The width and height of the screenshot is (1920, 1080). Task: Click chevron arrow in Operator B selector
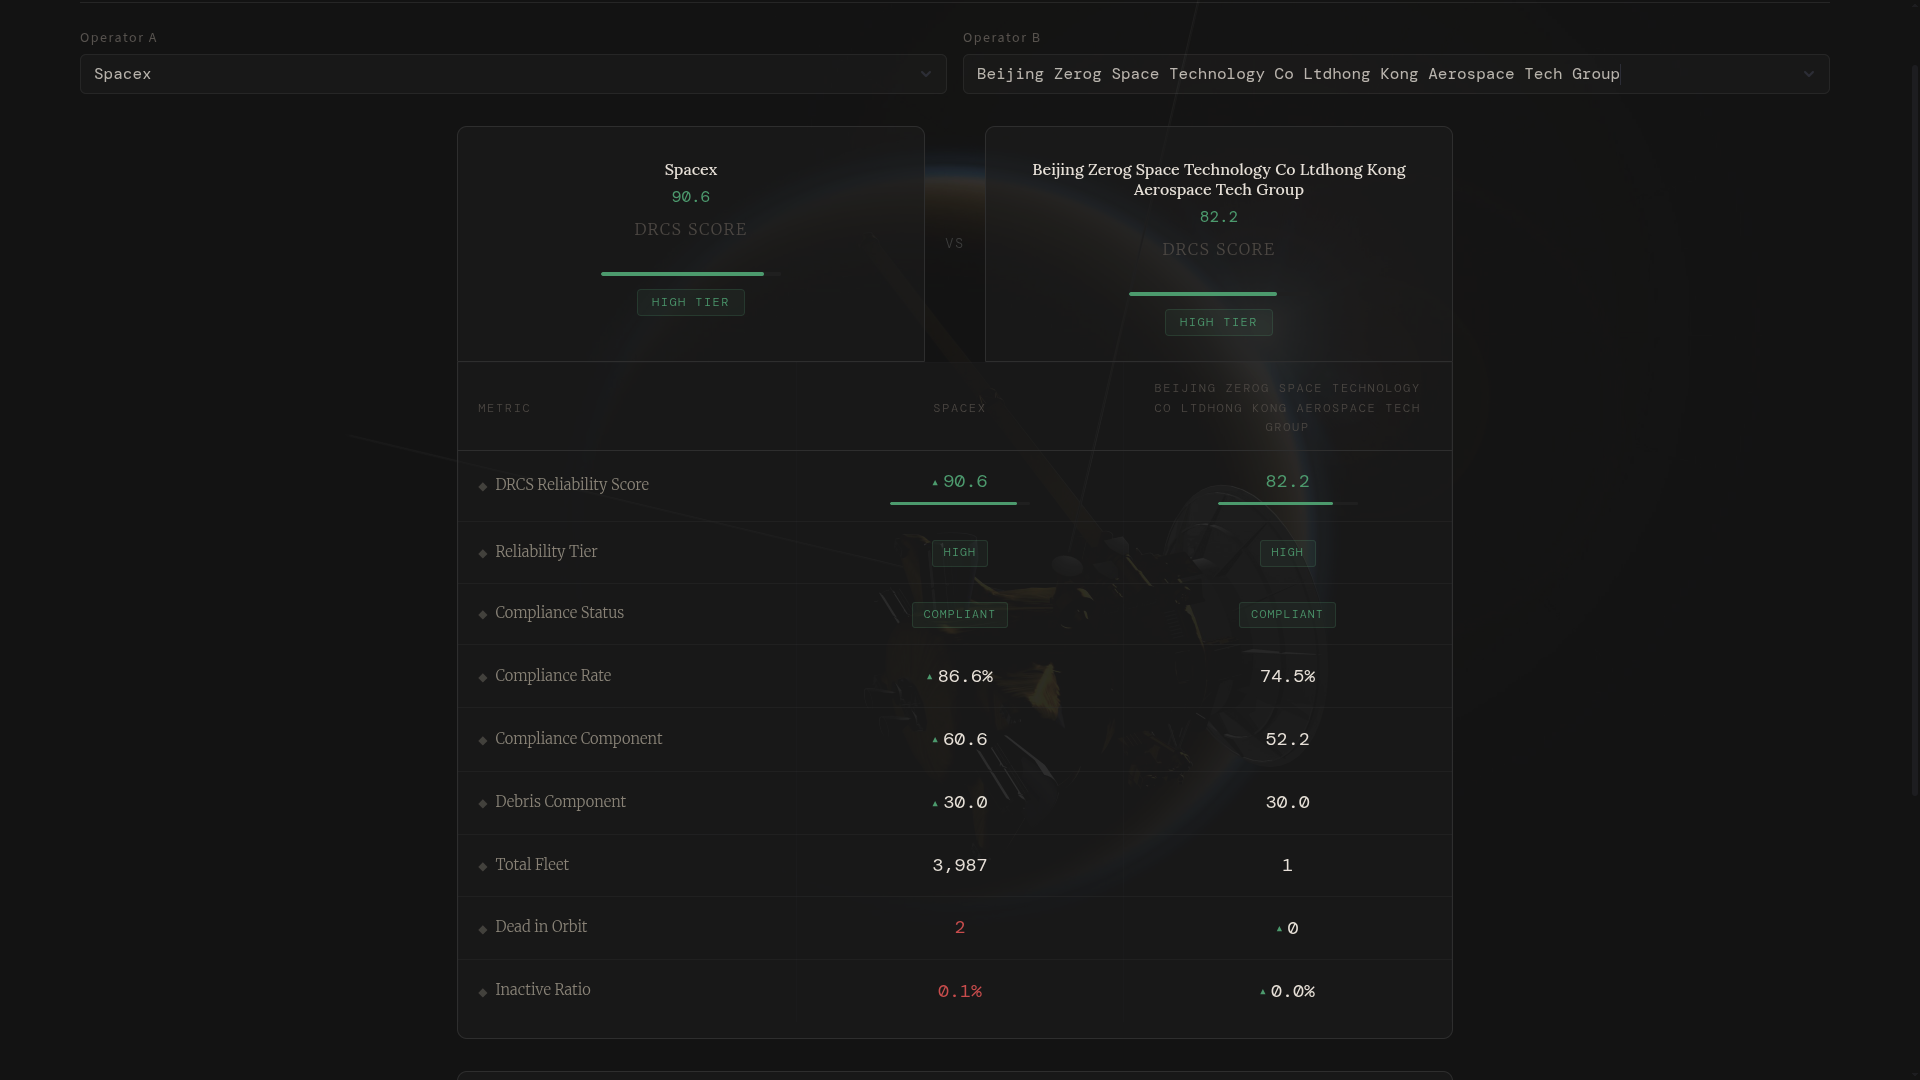tap(1808, 74)
